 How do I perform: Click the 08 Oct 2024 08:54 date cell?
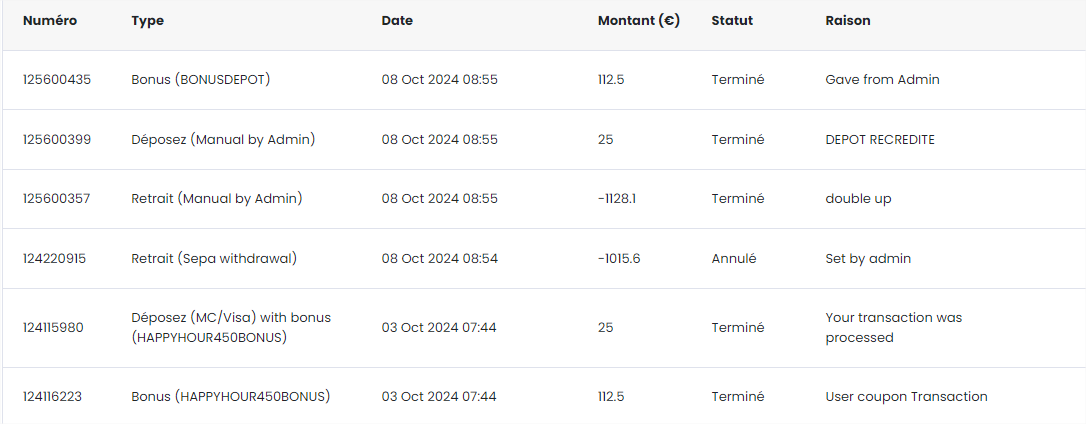tap(440, 259)
